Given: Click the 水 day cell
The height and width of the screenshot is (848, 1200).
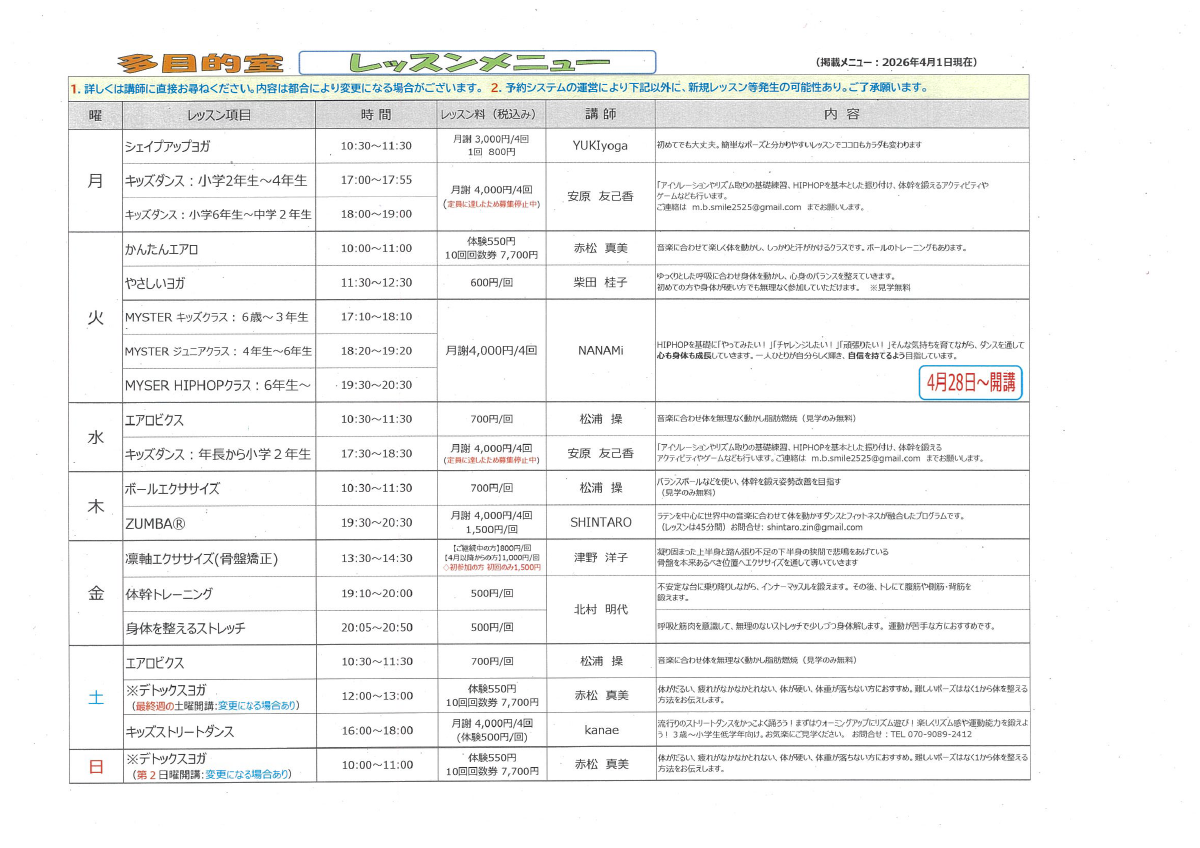Looking at the screenshot, I should coord(95,436).
